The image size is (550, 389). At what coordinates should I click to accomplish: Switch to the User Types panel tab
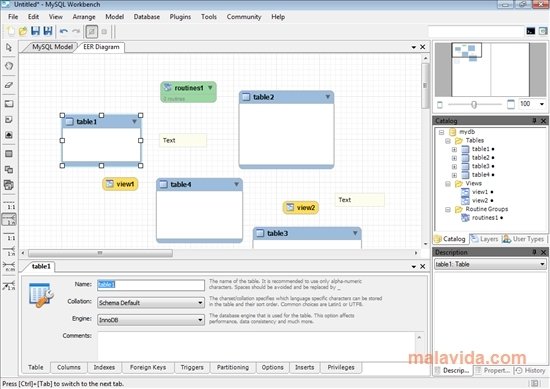pos(523,239)
